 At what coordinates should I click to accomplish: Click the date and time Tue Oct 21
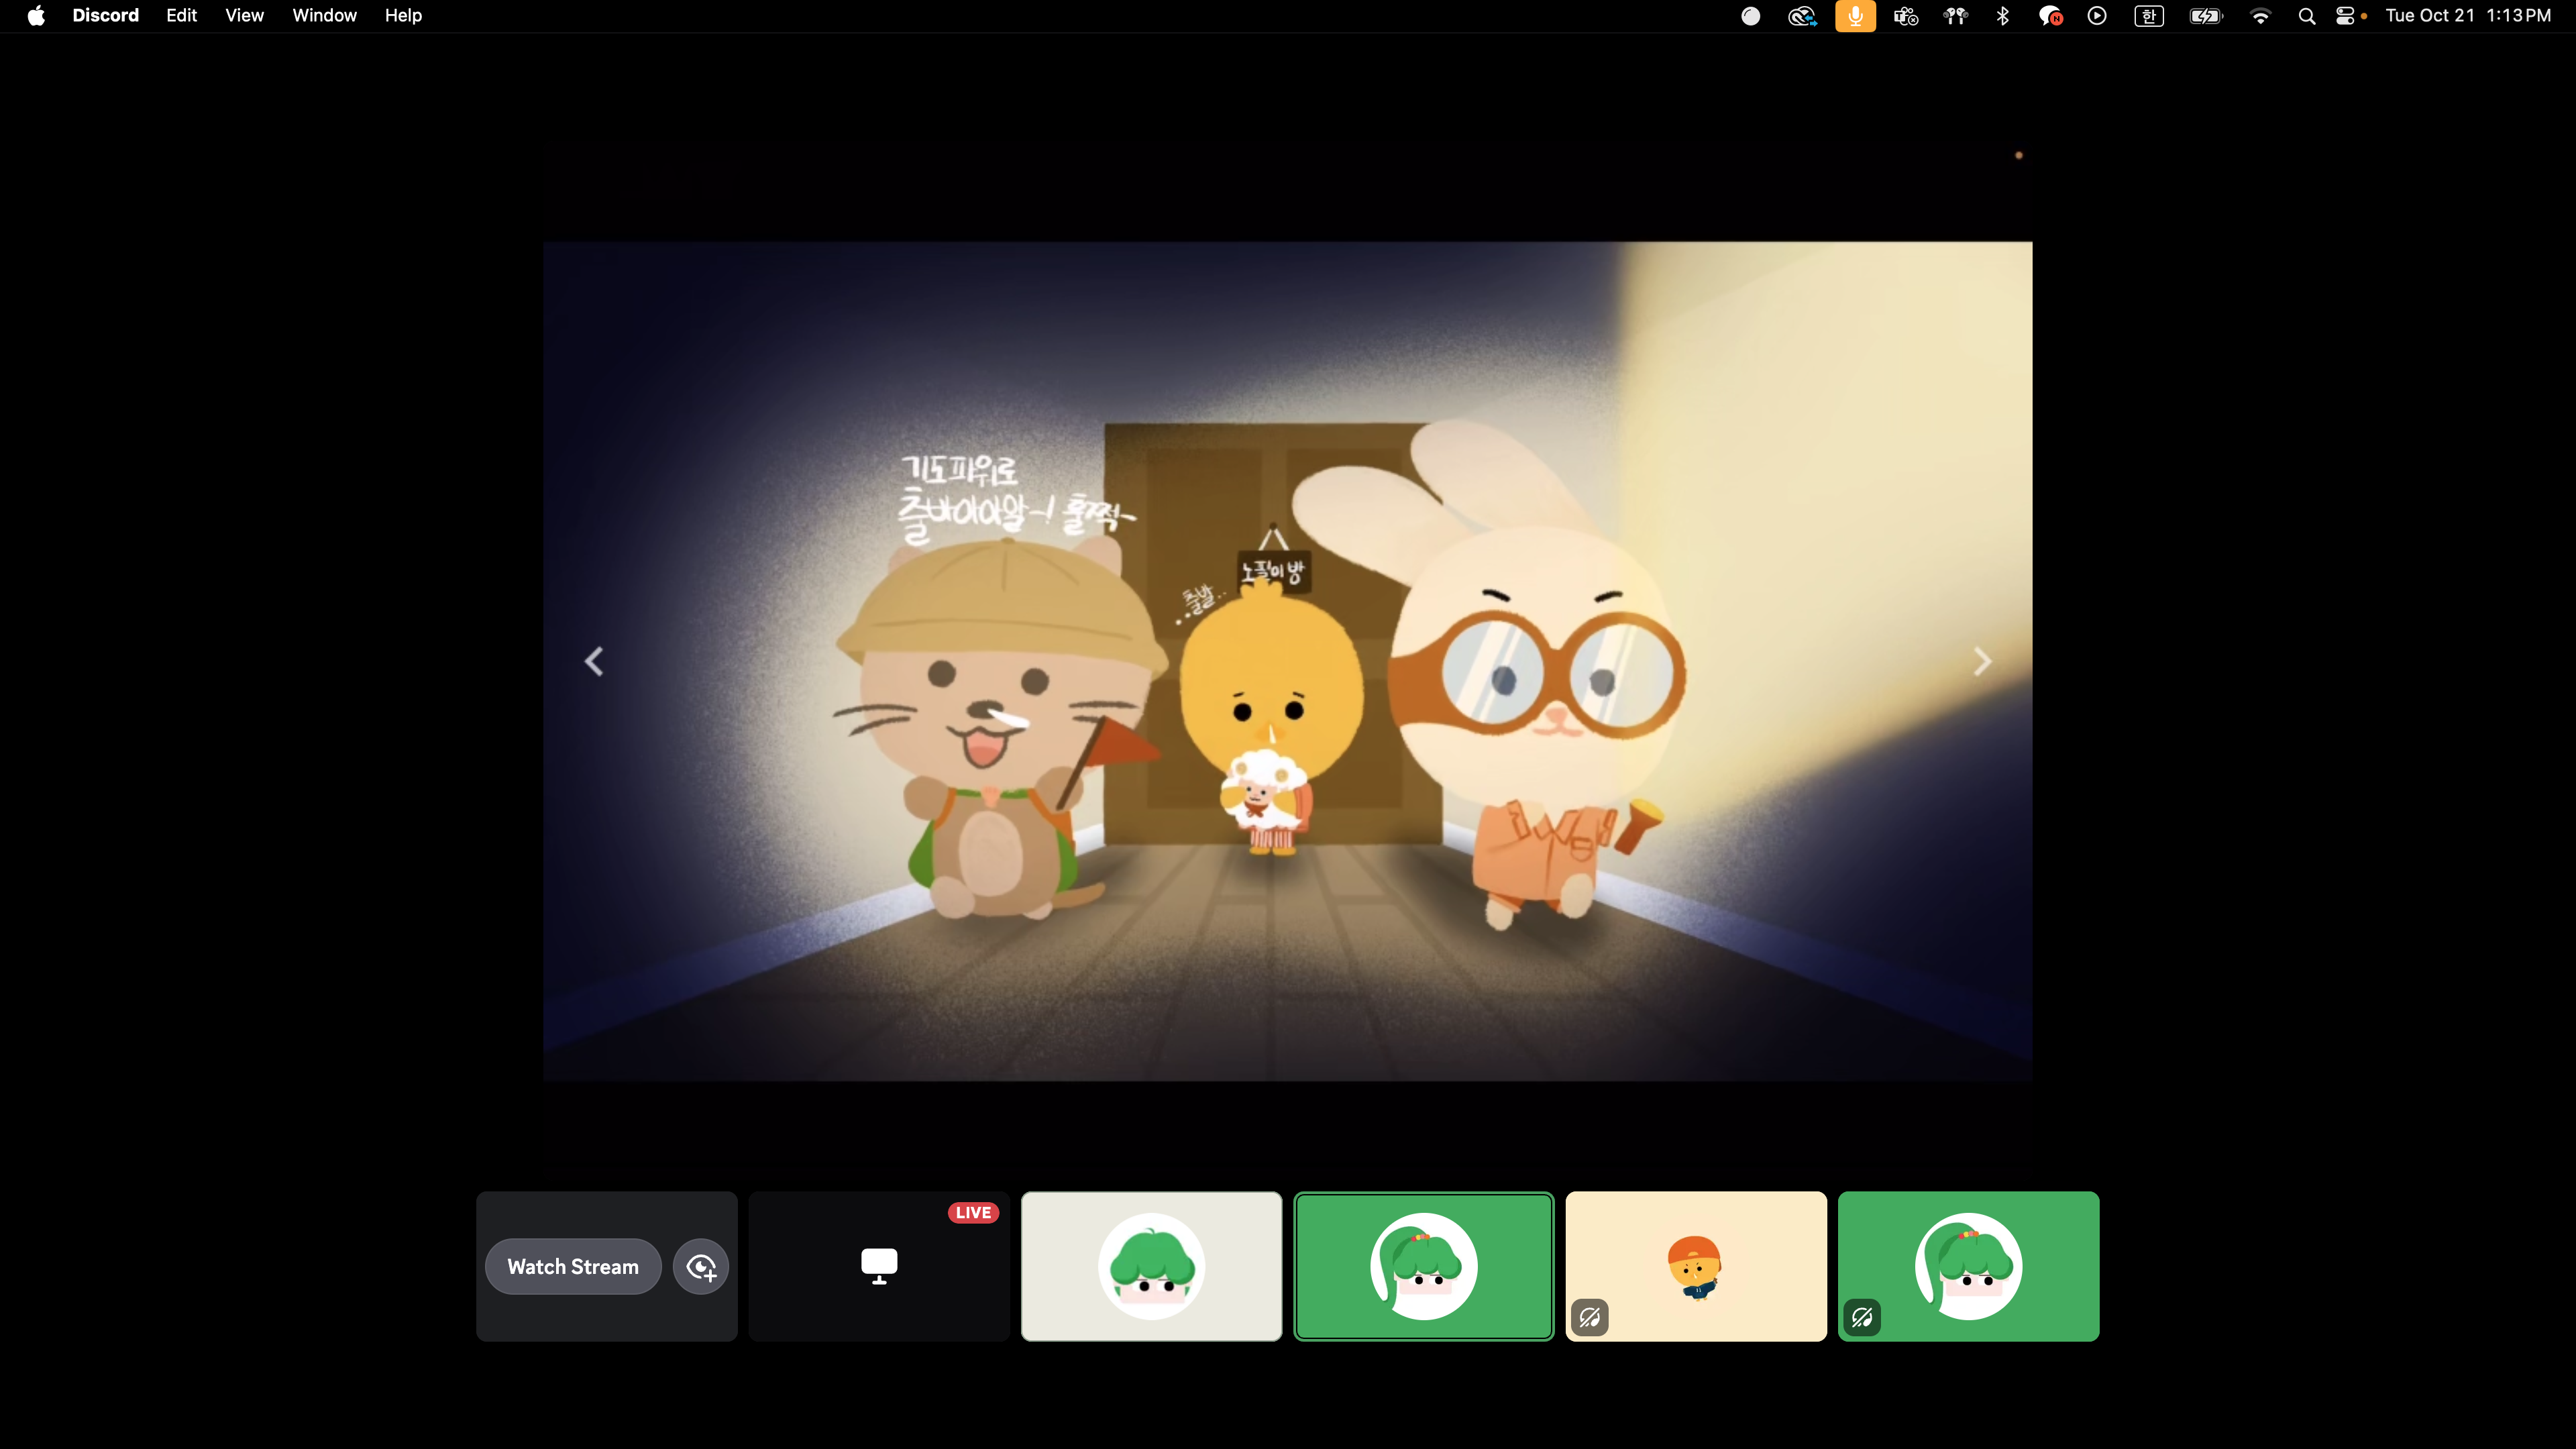[x=2468, y=16]
